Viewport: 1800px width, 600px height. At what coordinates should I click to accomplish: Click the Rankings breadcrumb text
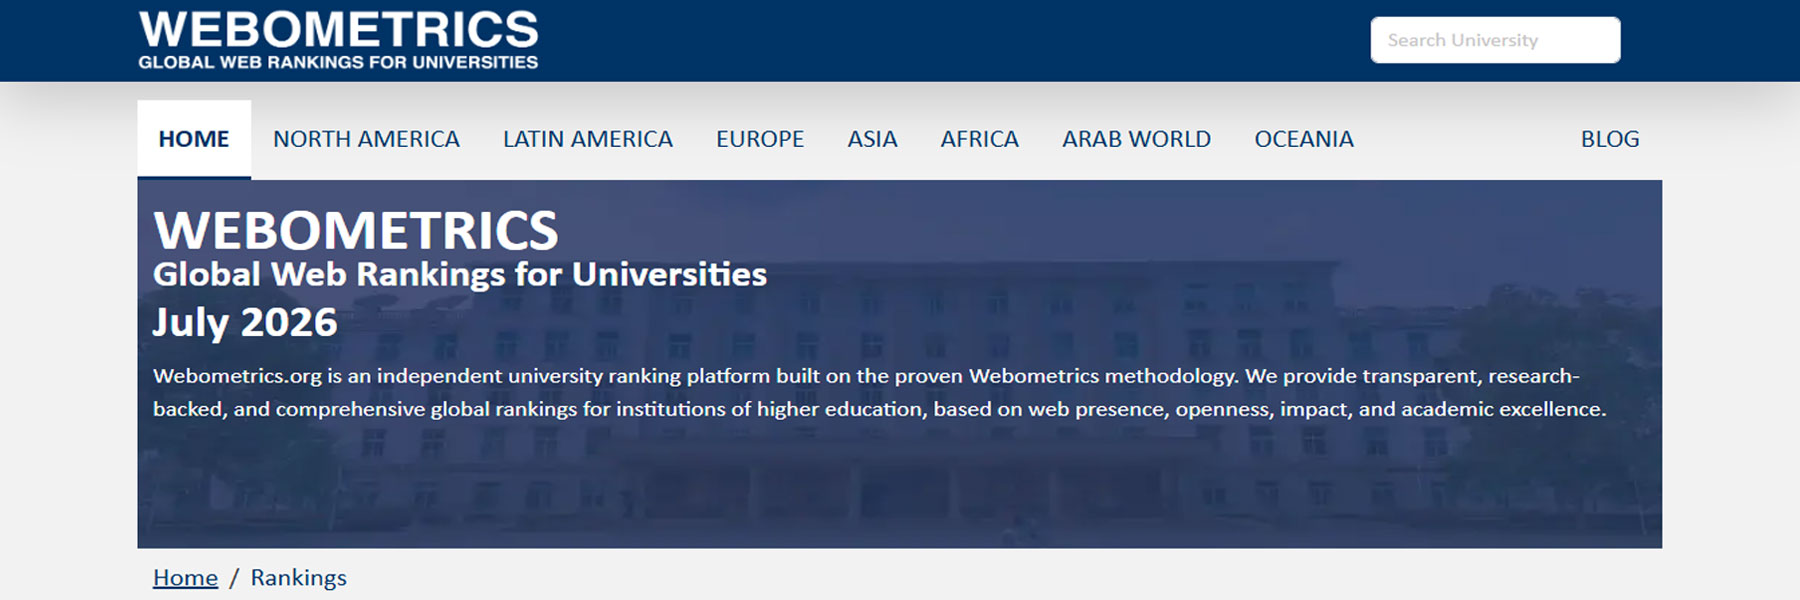pyautogui.click(x=298, y=577)
